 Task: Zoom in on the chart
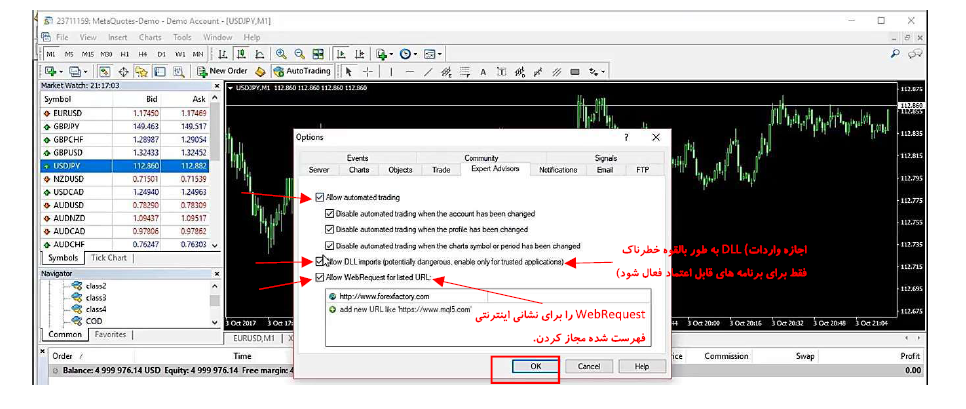281,54
